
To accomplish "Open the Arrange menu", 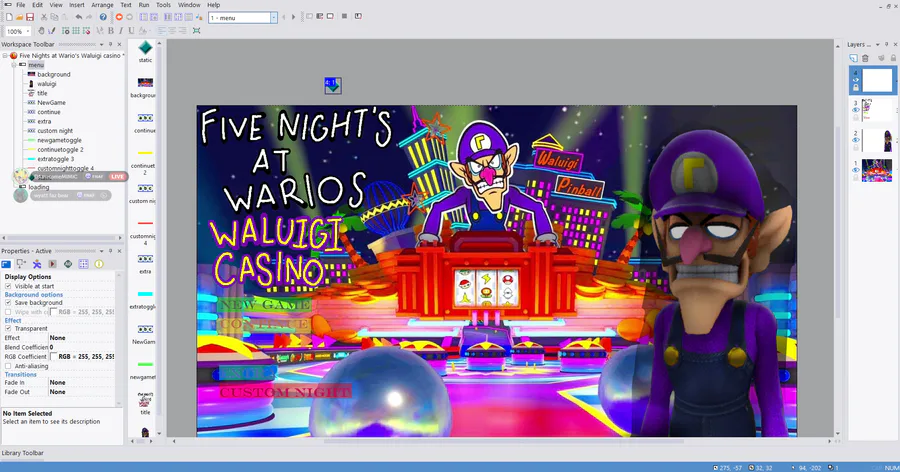I will click(102, 5).
